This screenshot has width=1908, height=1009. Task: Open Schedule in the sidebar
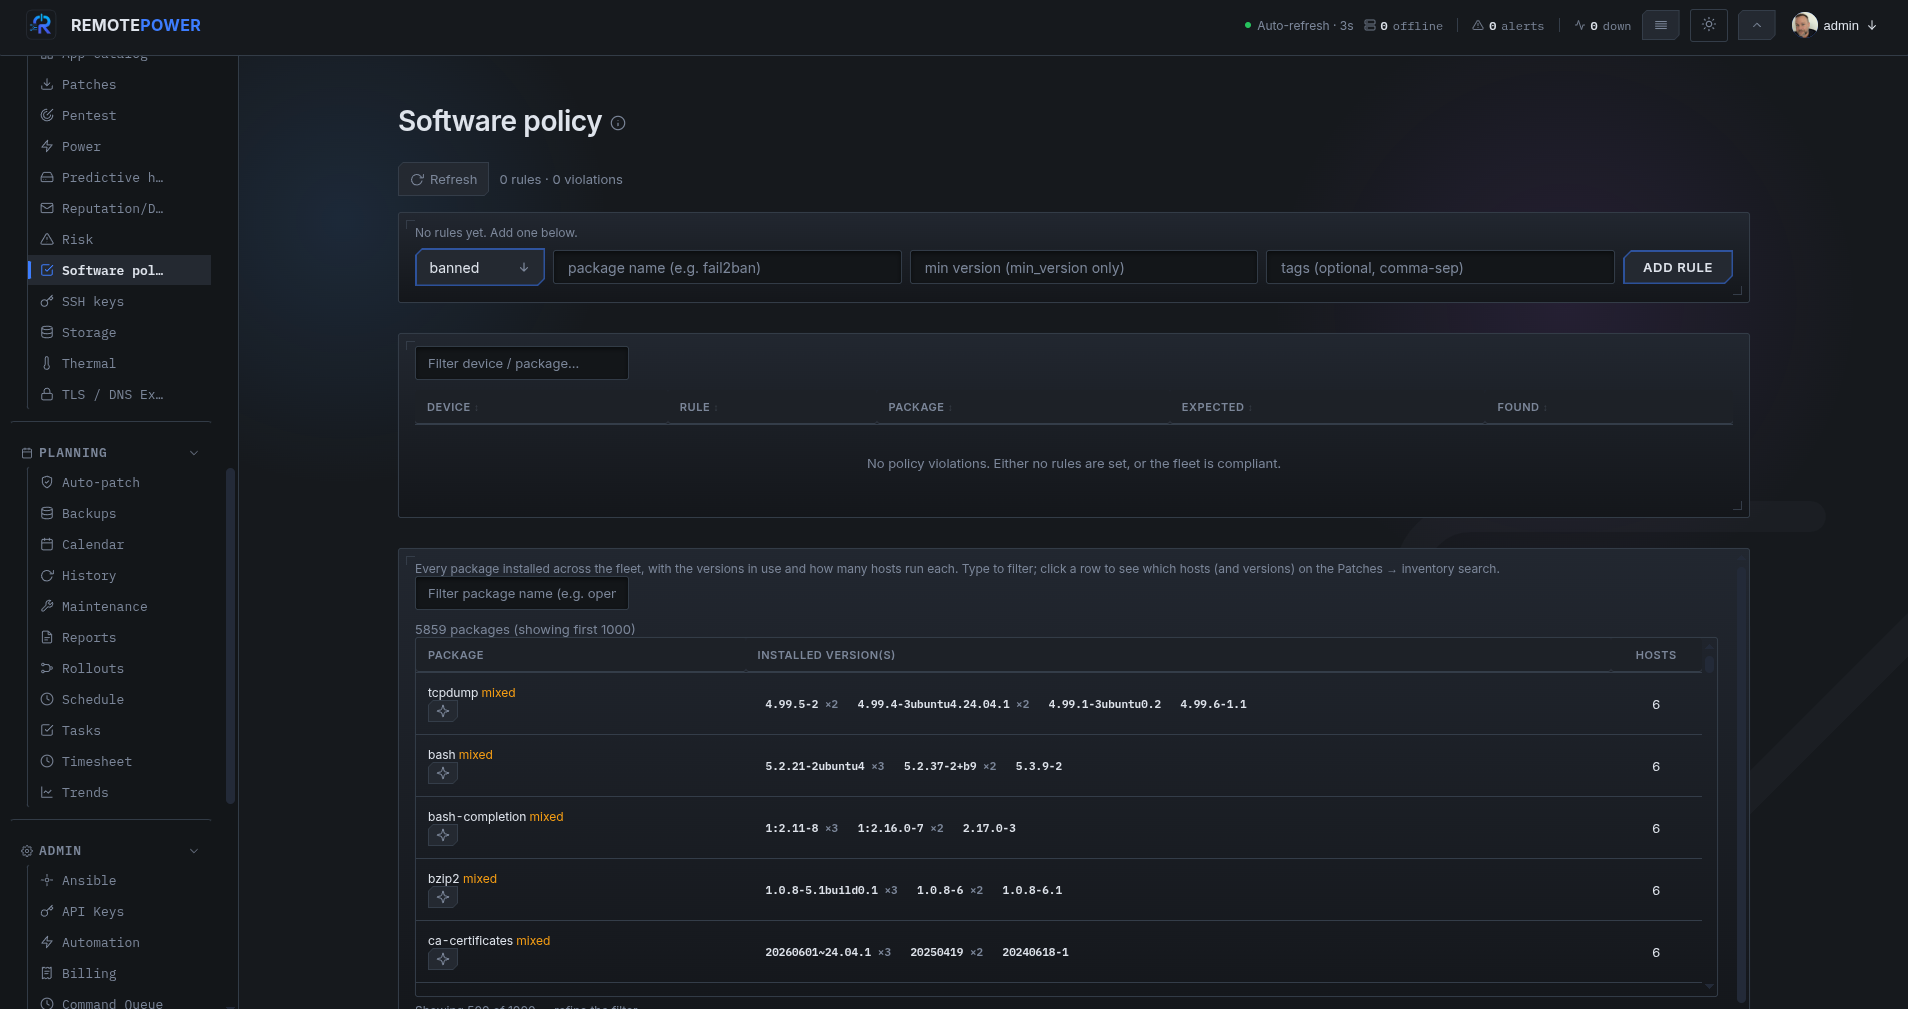(x=120, y=699)
